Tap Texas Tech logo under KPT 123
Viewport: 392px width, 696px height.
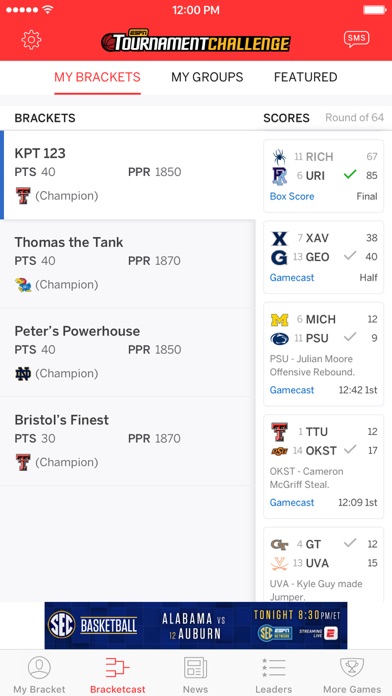pos(23,196)
